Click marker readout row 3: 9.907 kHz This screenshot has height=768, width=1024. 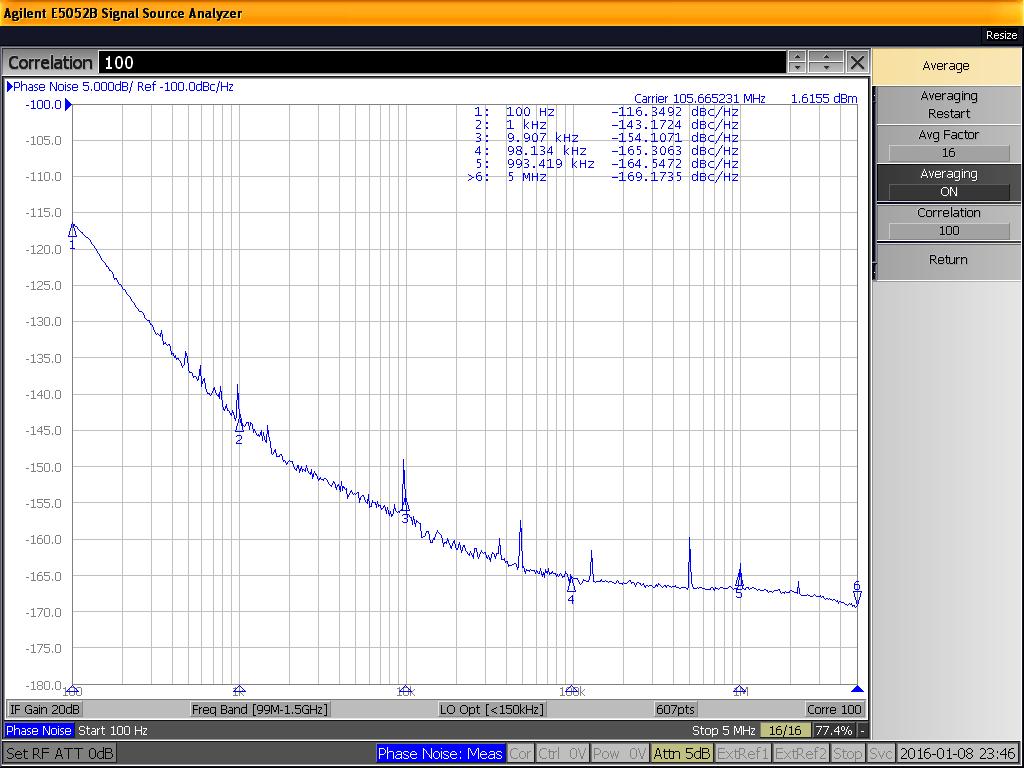click(x=606, y=138)
